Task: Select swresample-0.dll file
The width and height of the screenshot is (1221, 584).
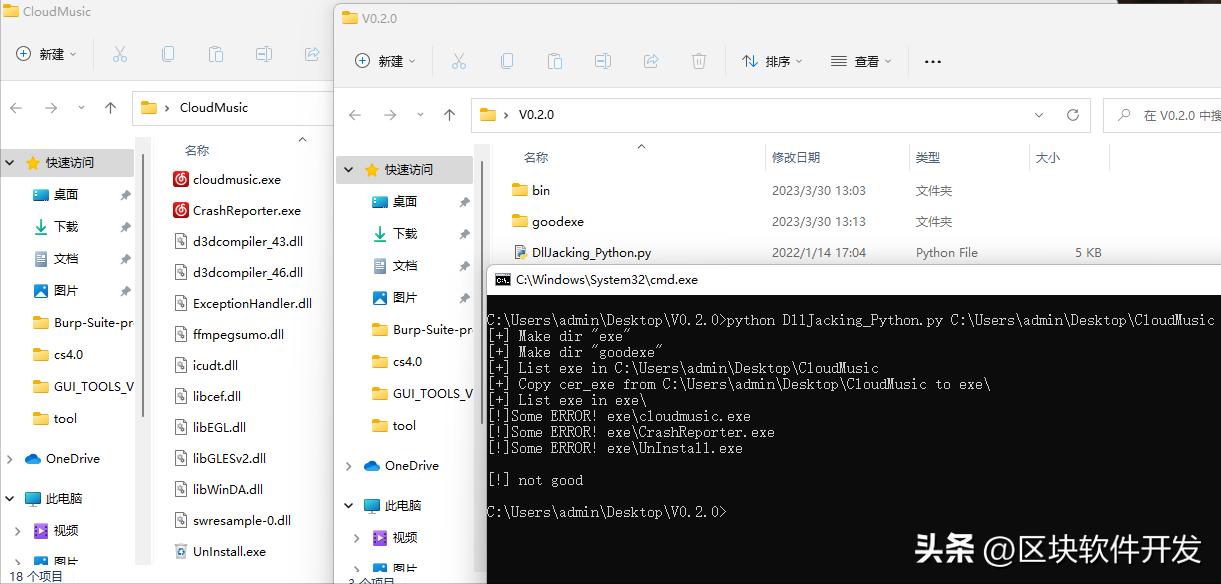Action: (232, 520)
